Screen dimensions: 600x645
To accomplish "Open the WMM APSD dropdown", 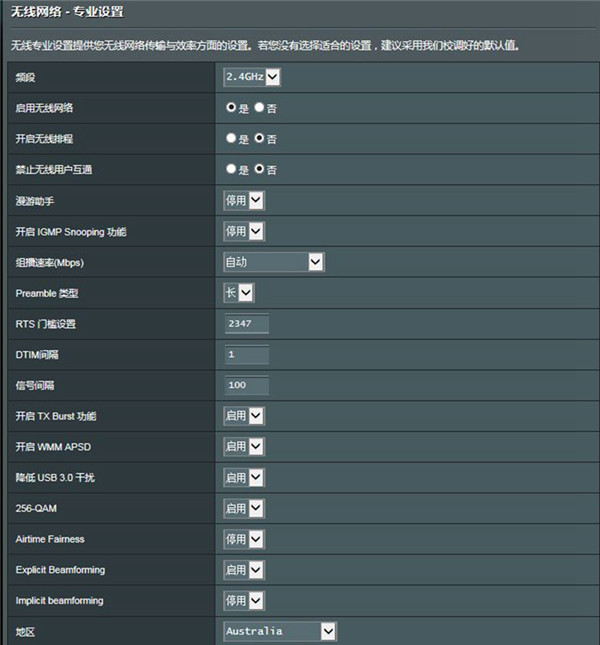I will (243, 446).
